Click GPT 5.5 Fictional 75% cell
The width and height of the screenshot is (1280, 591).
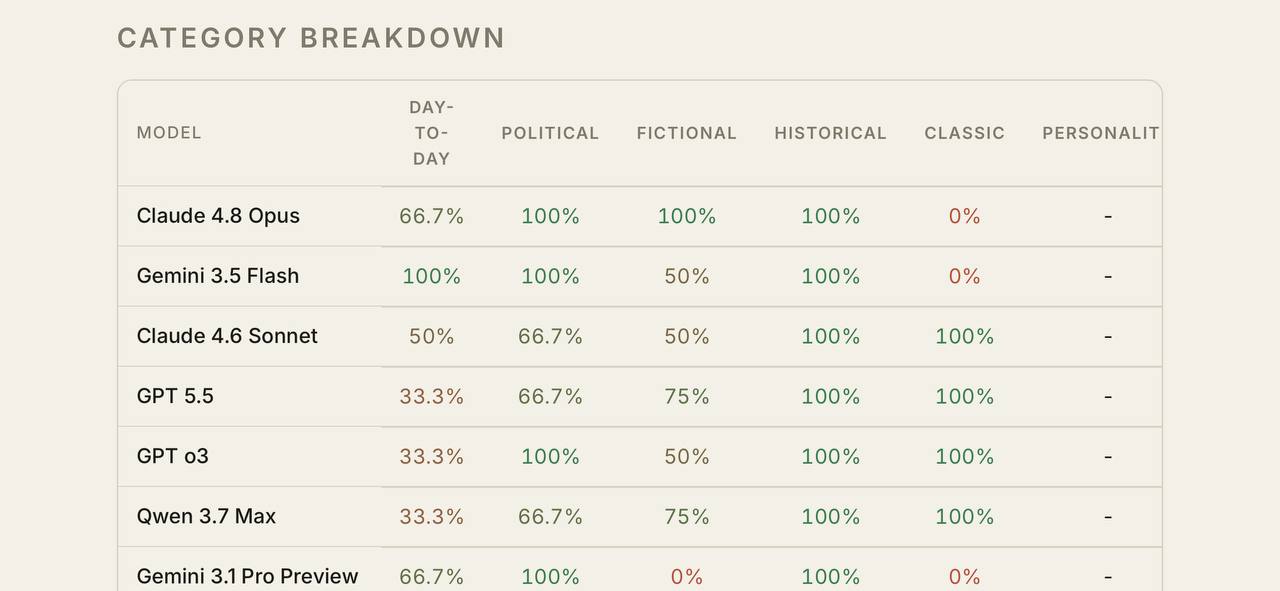coord(687,396)
